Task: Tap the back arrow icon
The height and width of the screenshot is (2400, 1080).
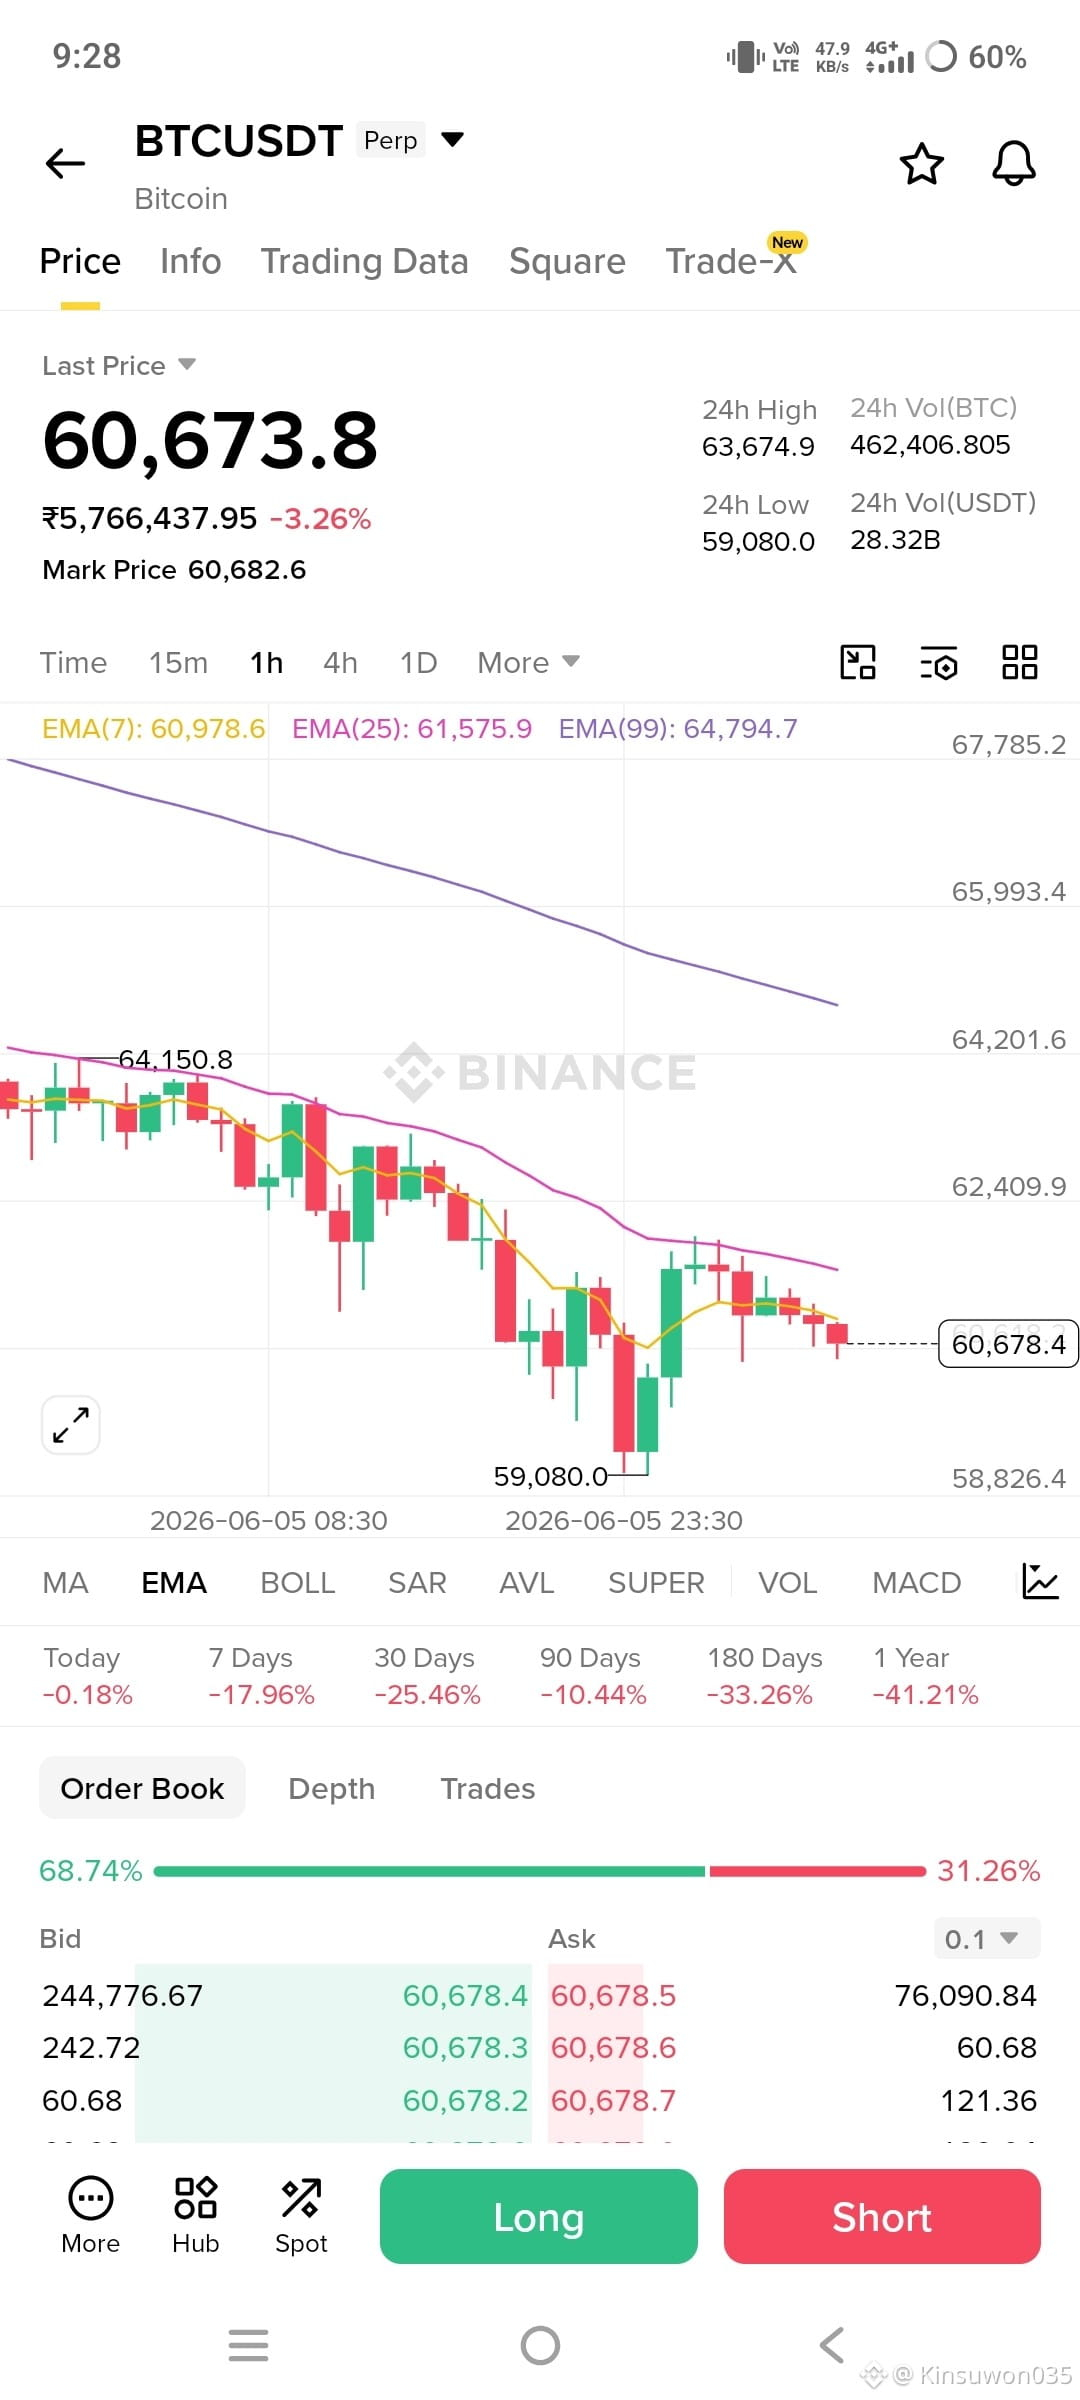Action: coord(66,163)
